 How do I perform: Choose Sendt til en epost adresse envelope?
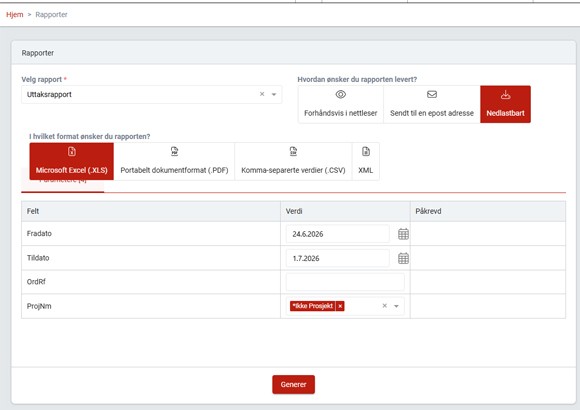432,104
